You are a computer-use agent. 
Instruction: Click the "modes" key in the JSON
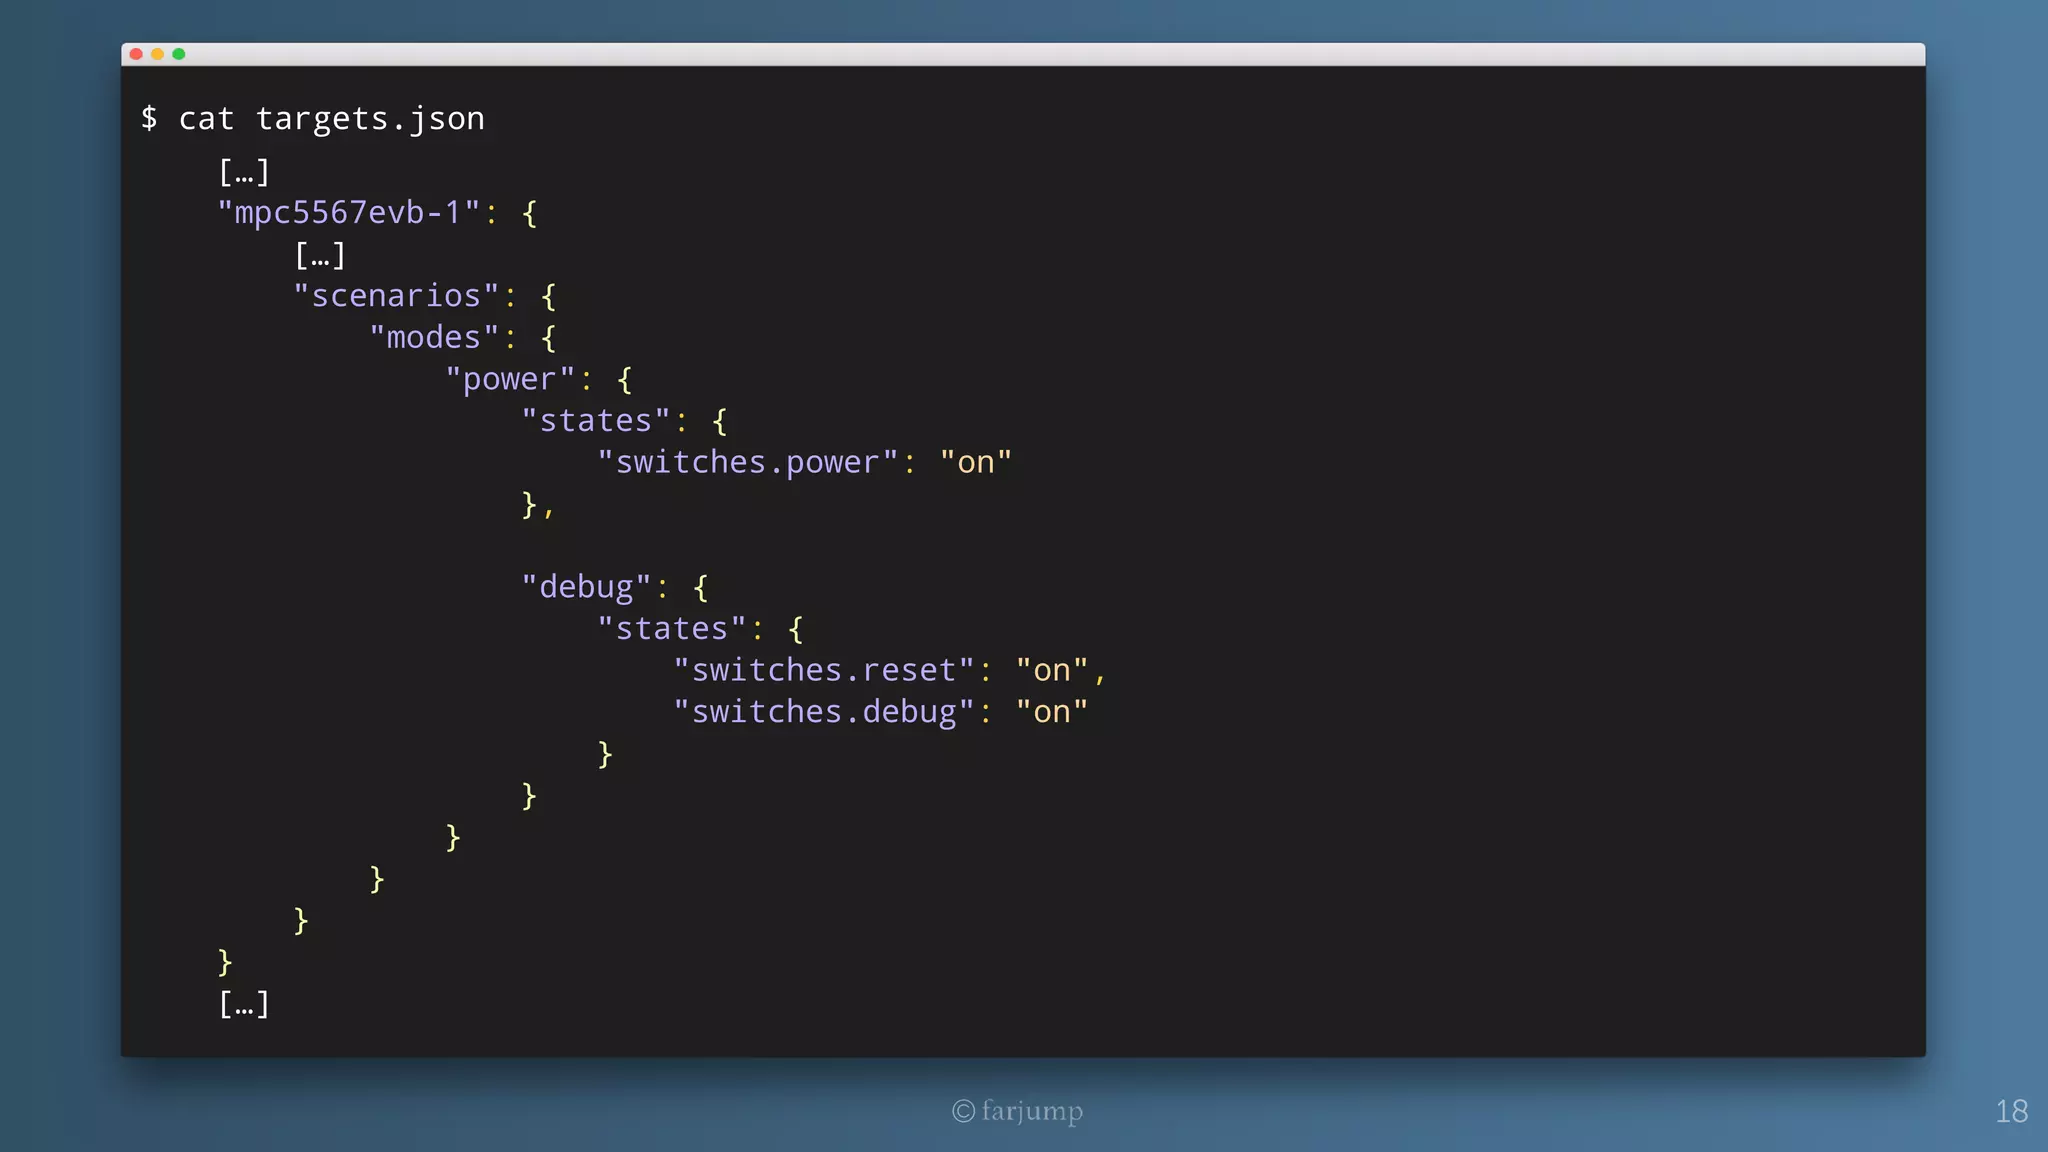click(434, 338)
